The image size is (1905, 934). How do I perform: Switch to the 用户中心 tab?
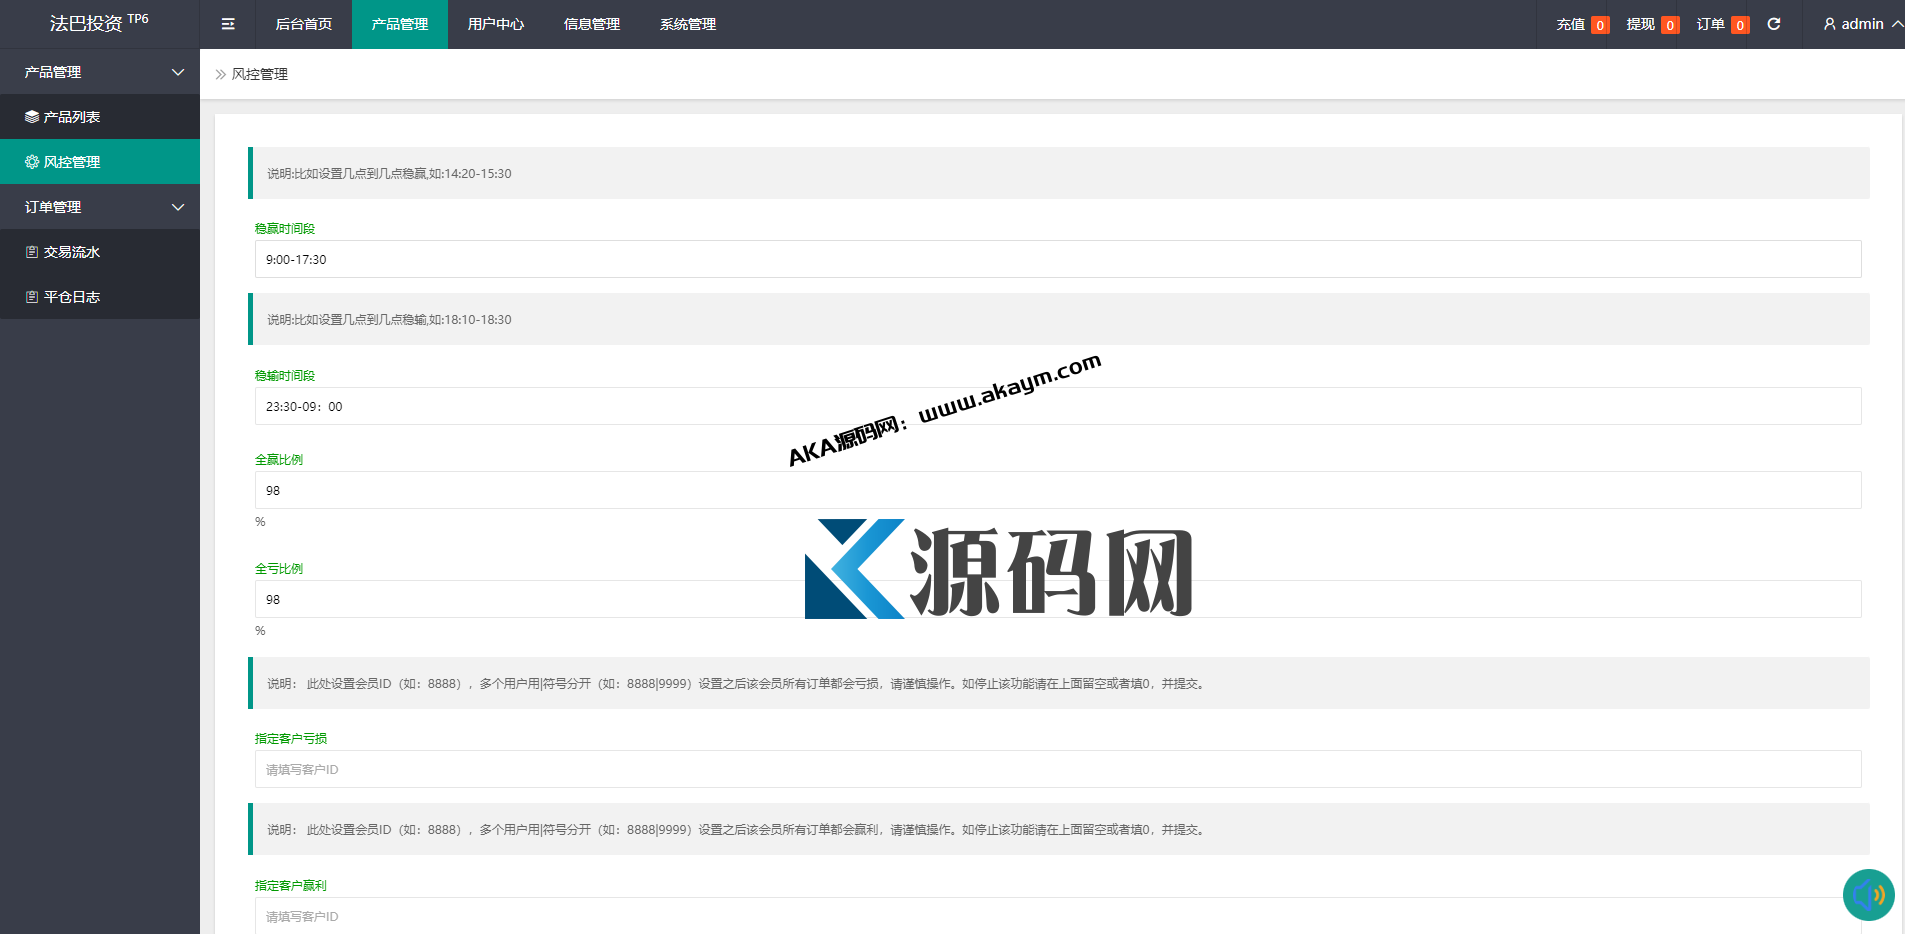[x=496, y=24]
